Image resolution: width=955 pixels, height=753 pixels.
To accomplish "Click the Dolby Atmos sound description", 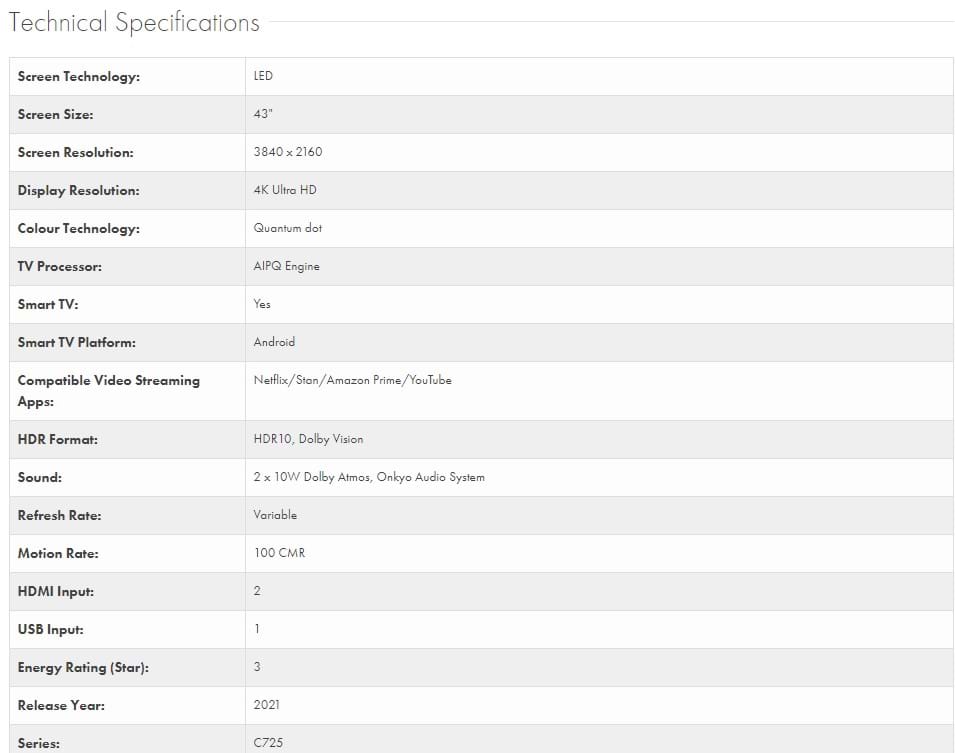I will tap(369, 477).
